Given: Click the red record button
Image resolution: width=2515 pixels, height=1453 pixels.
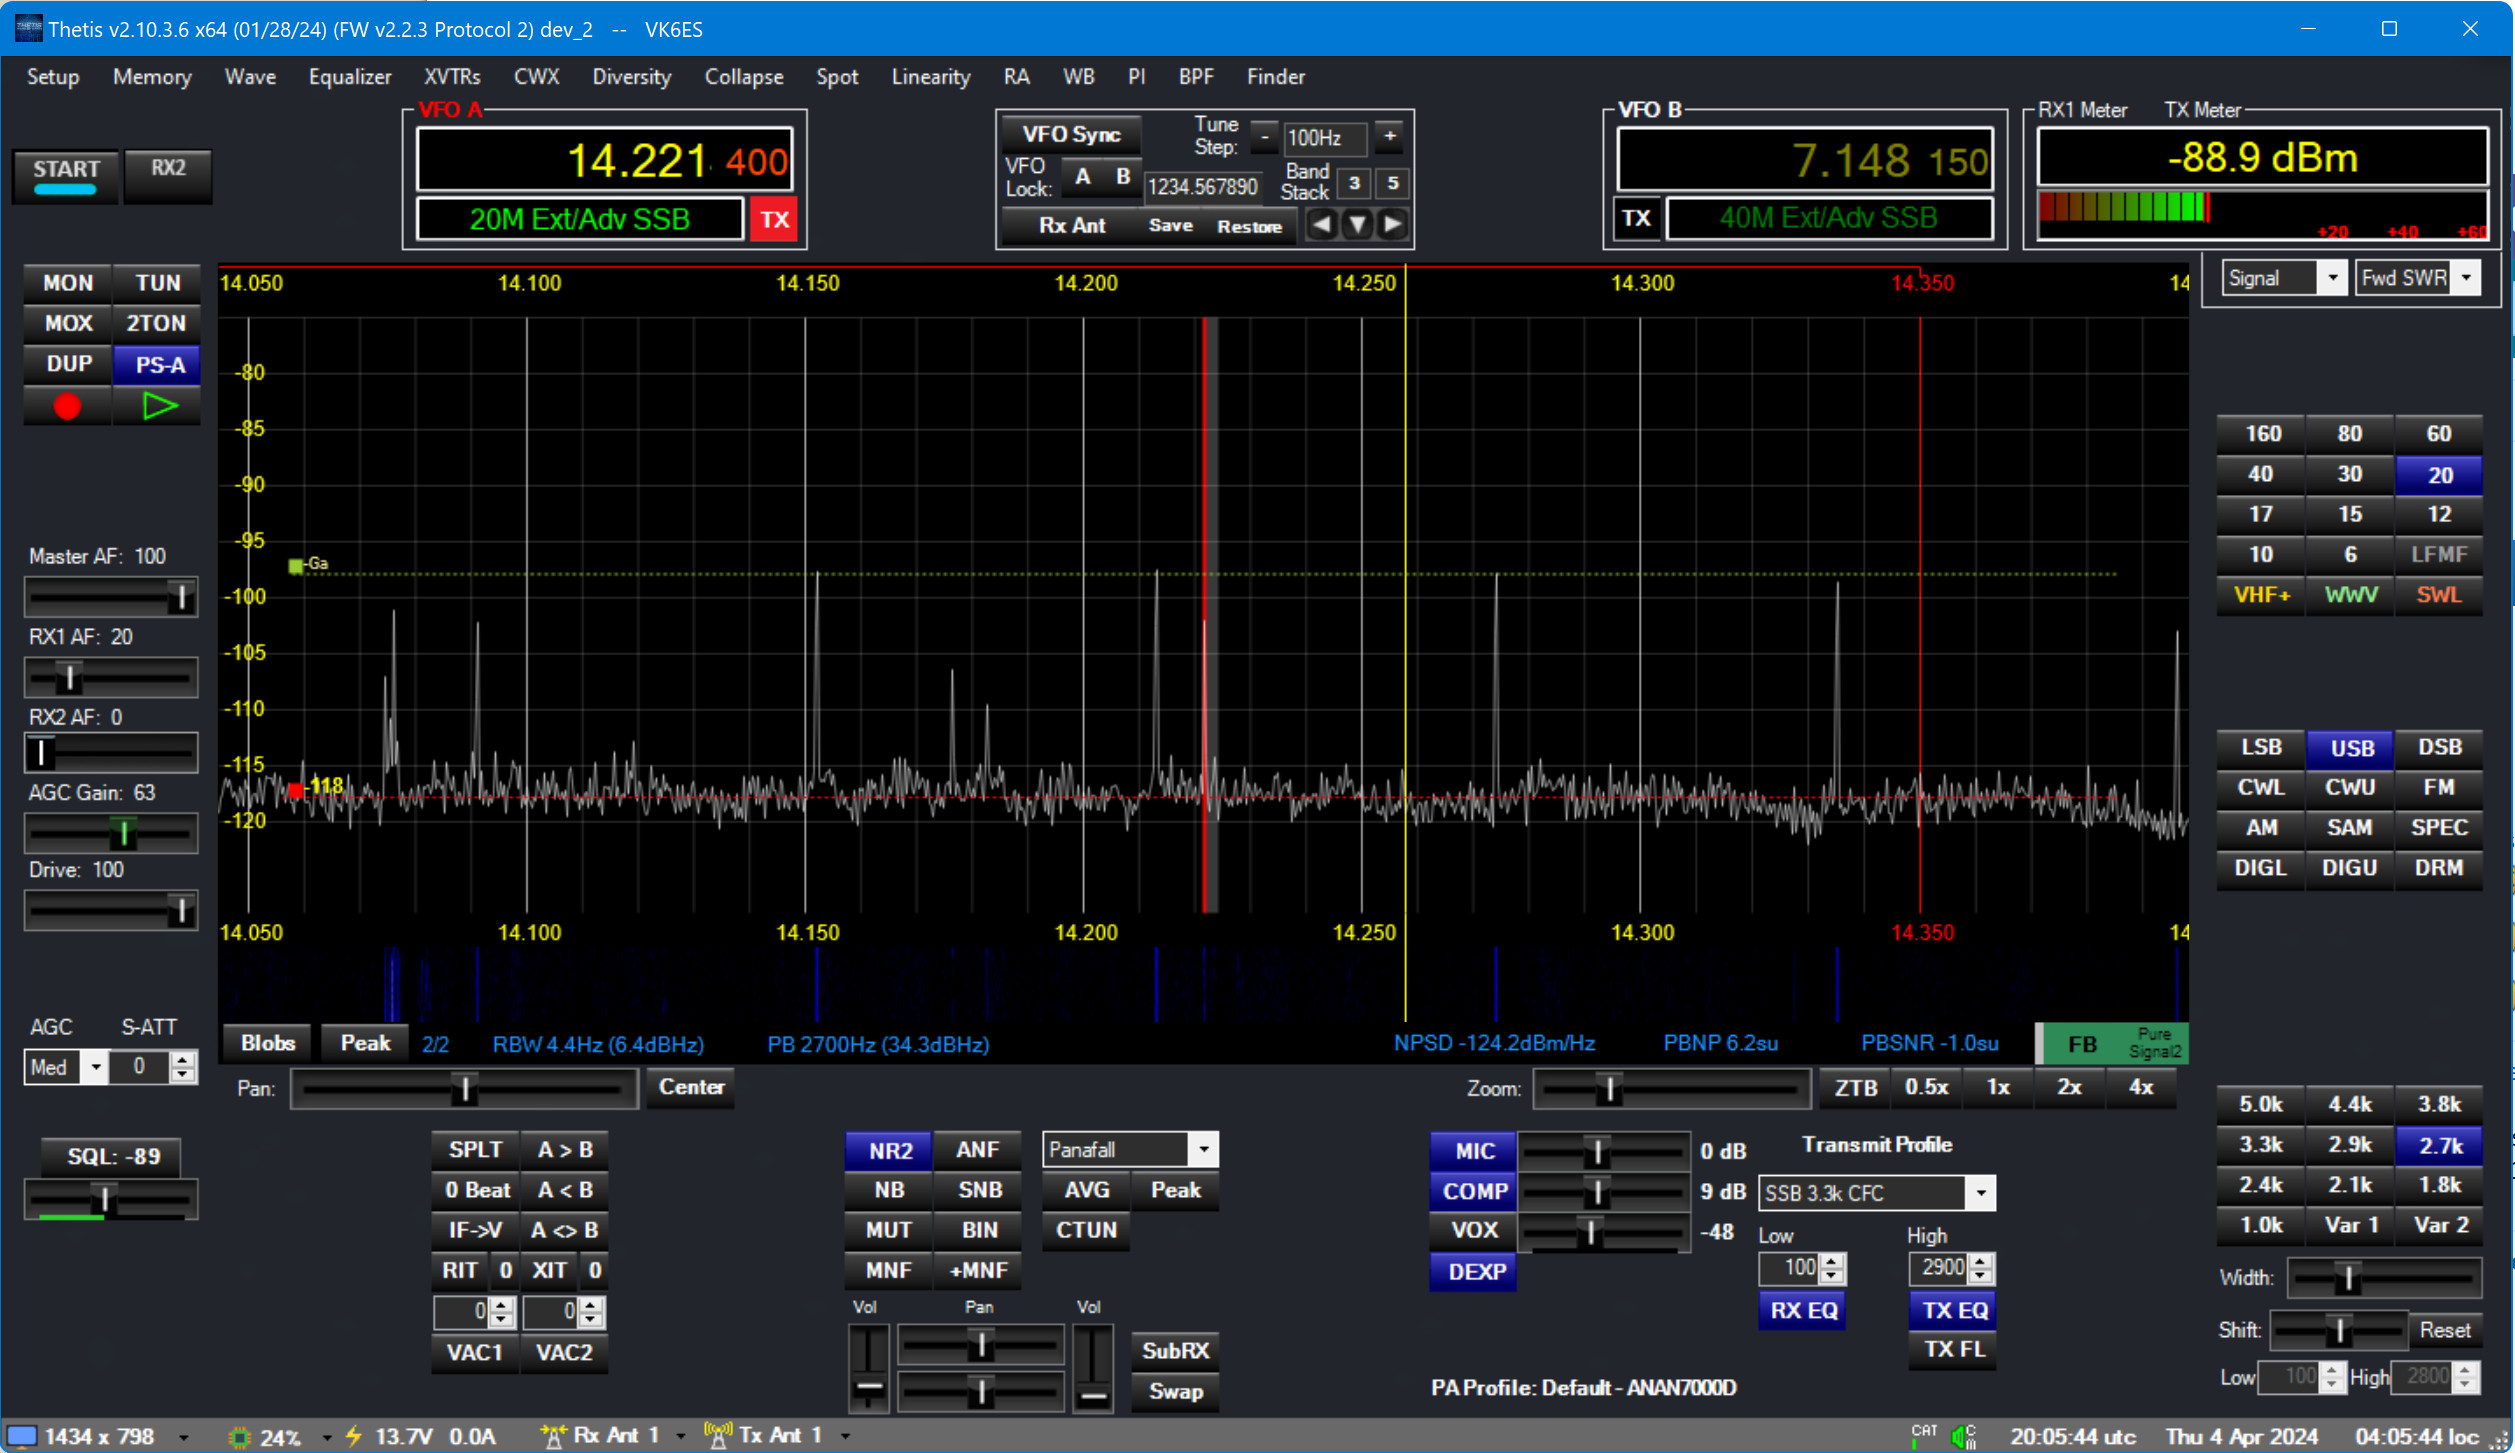Looking at the screenshot, I should [67, 406].
